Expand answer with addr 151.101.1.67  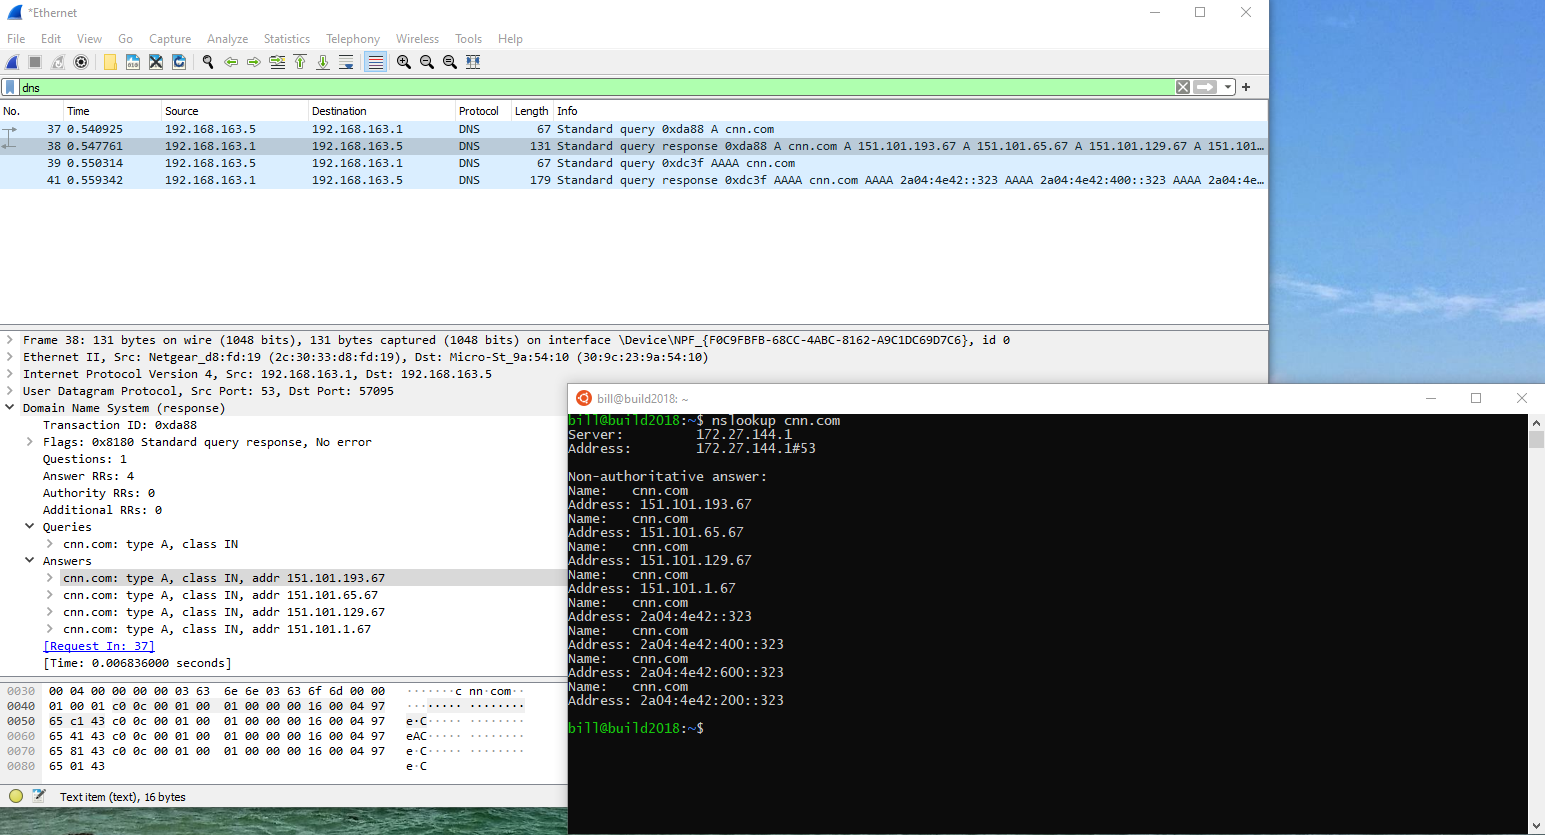coord(50,629)
